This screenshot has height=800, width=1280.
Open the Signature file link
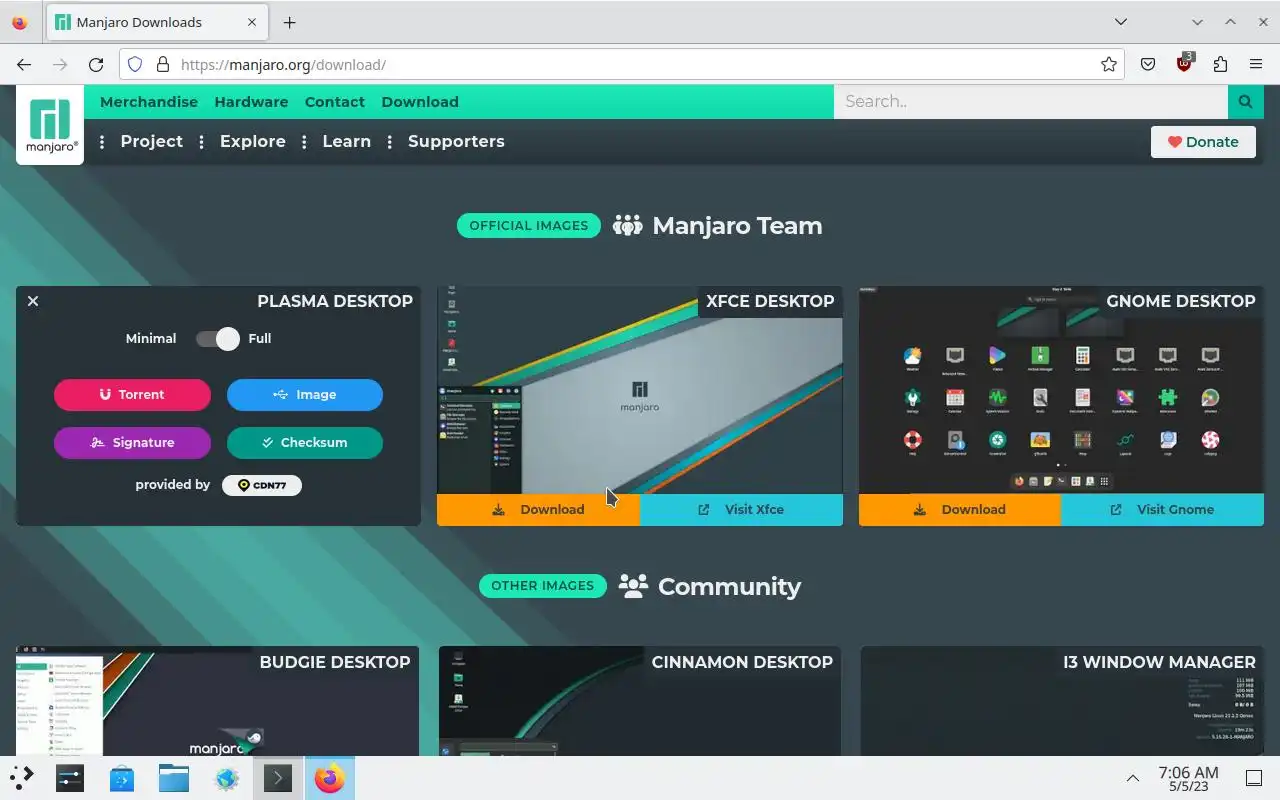[x=132, y=442]
